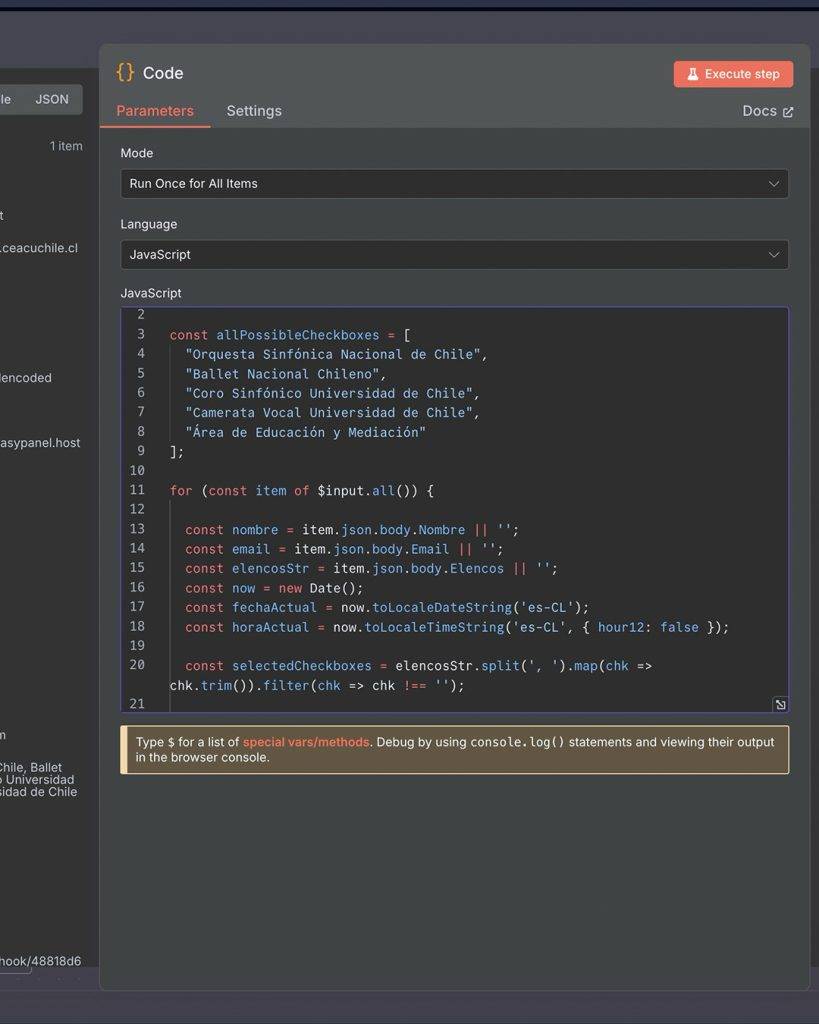Click line "Ballet Nacional Chileno"
This screenshot has height=1024, width=819.
pos(285,374)
